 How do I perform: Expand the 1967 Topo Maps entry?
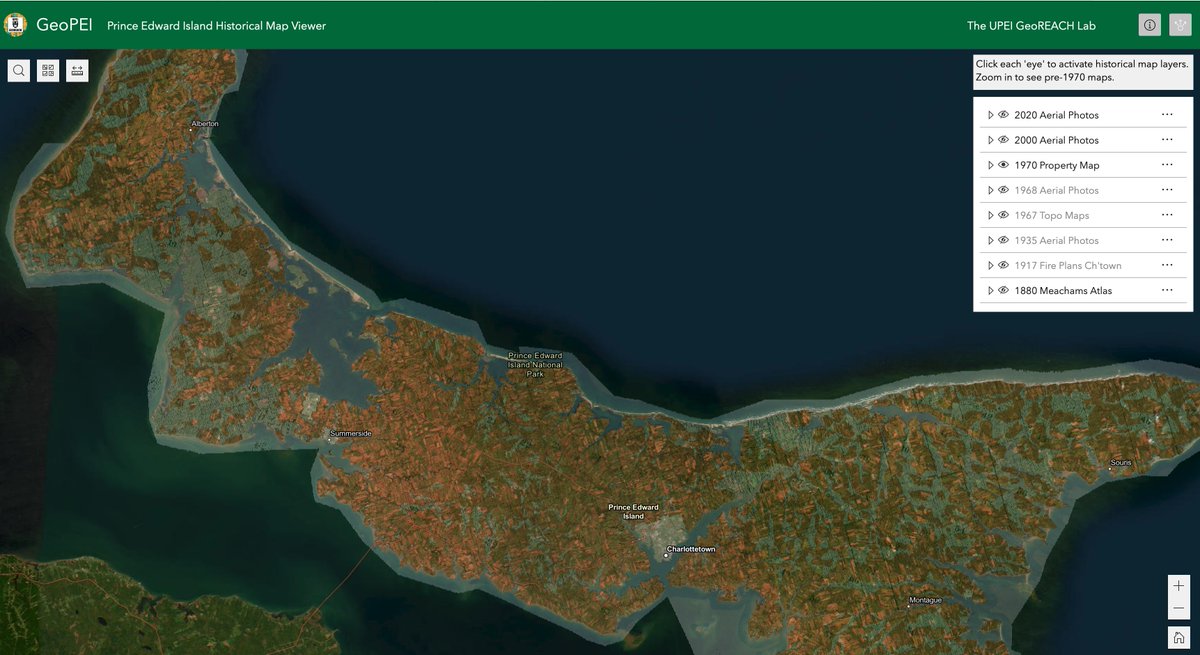[989, 215]
